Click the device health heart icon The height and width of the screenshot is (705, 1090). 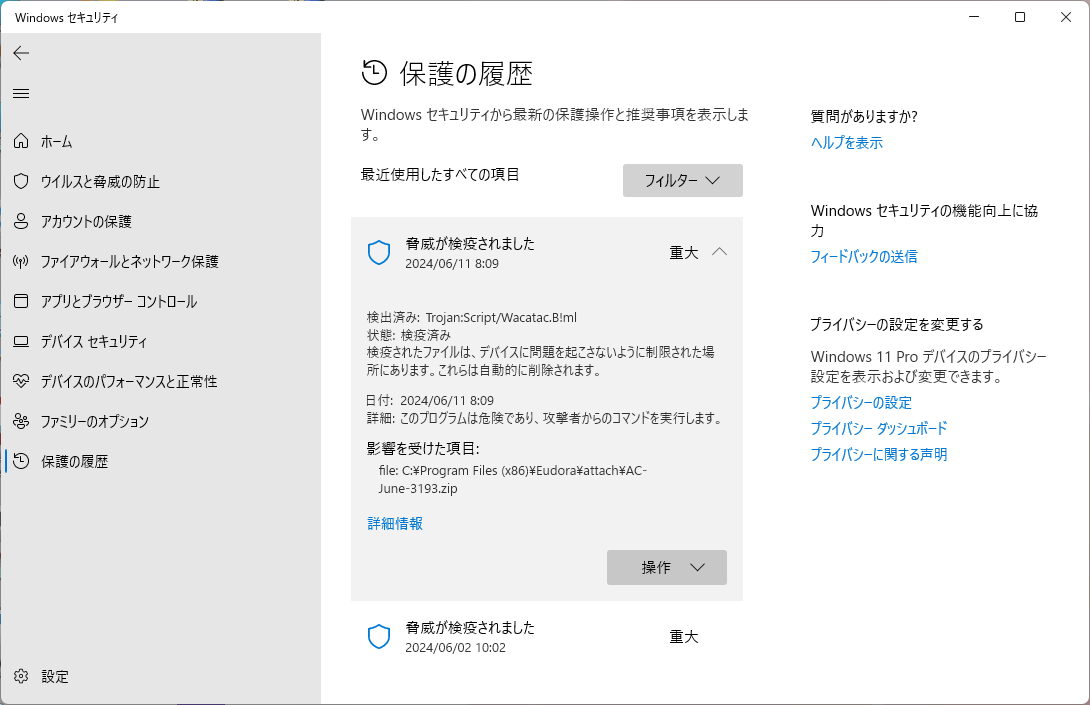click(21, 381)
